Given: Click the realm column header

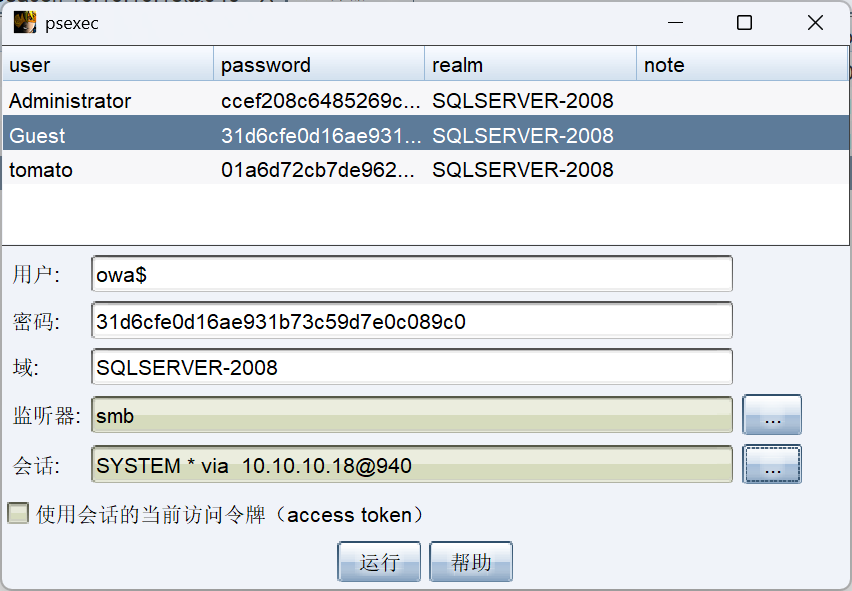Looking at the screenshot, I should coord(530,65).
